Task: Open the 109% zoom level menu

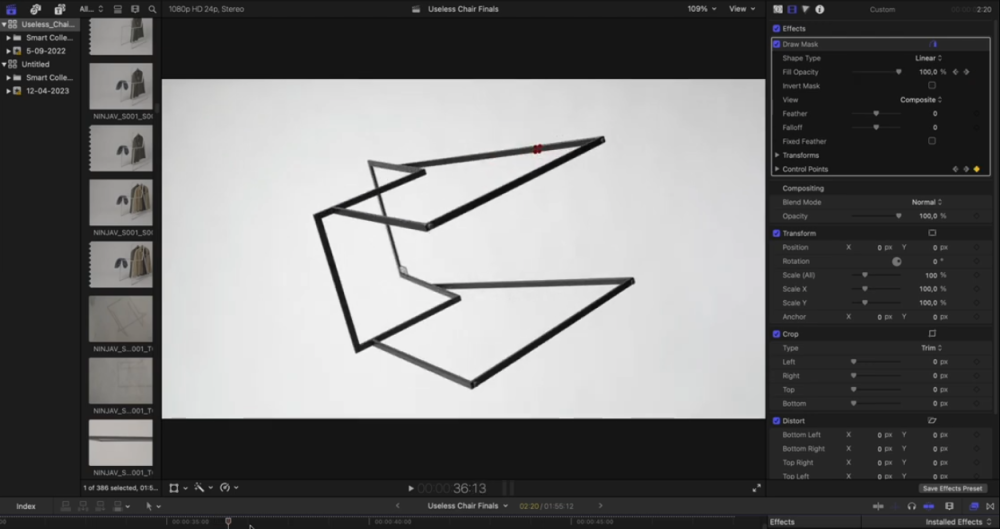Action: point(700,9)
